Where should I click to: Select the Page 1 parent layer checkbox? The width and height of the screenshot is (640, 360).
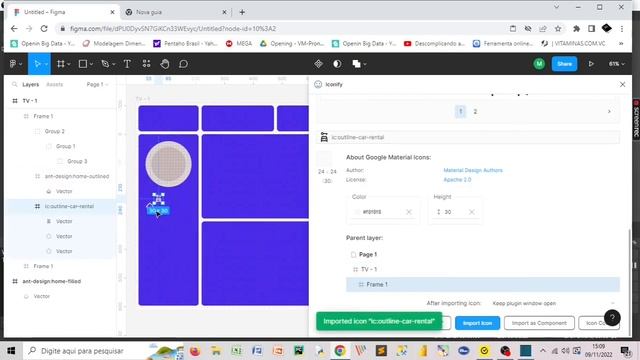353,255
